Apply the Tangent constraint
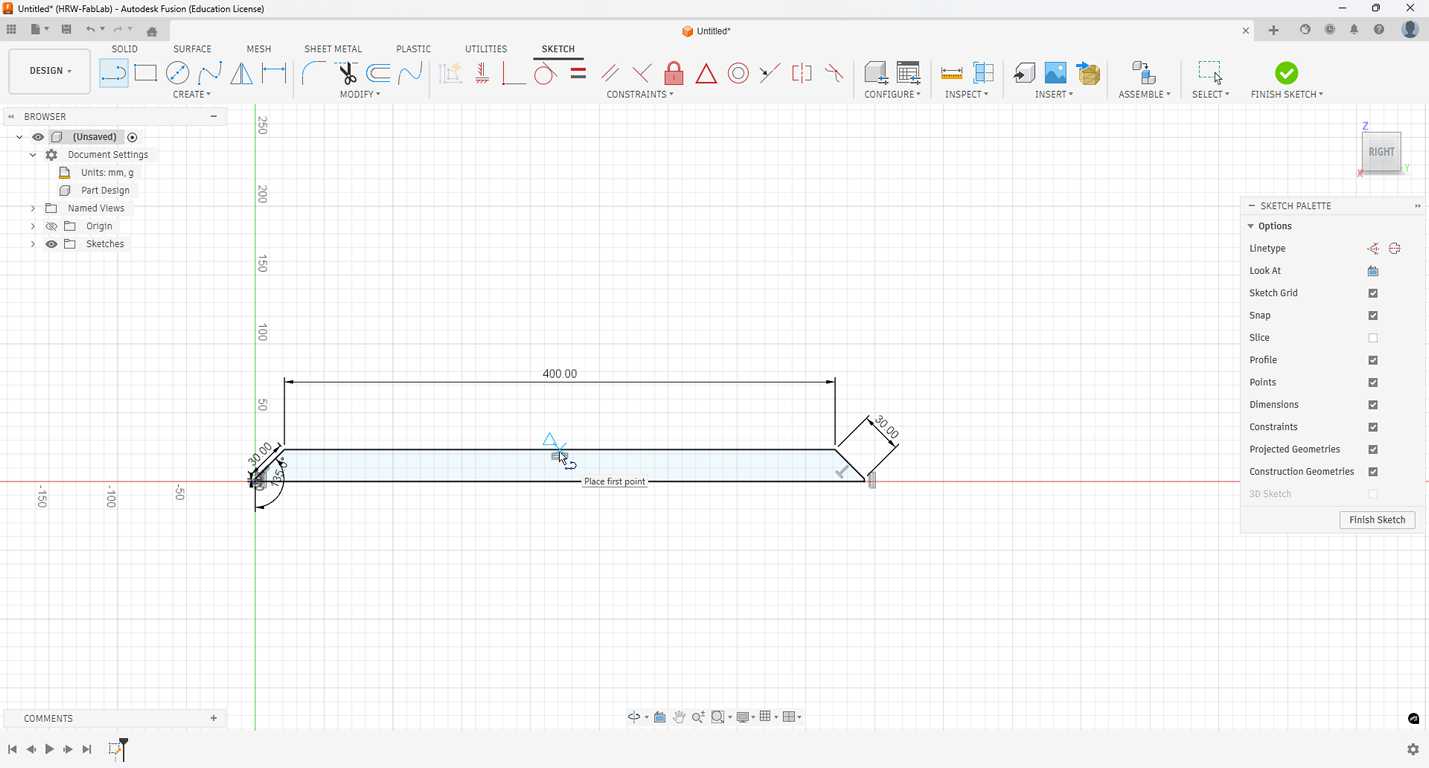 (x=546, y=73)
